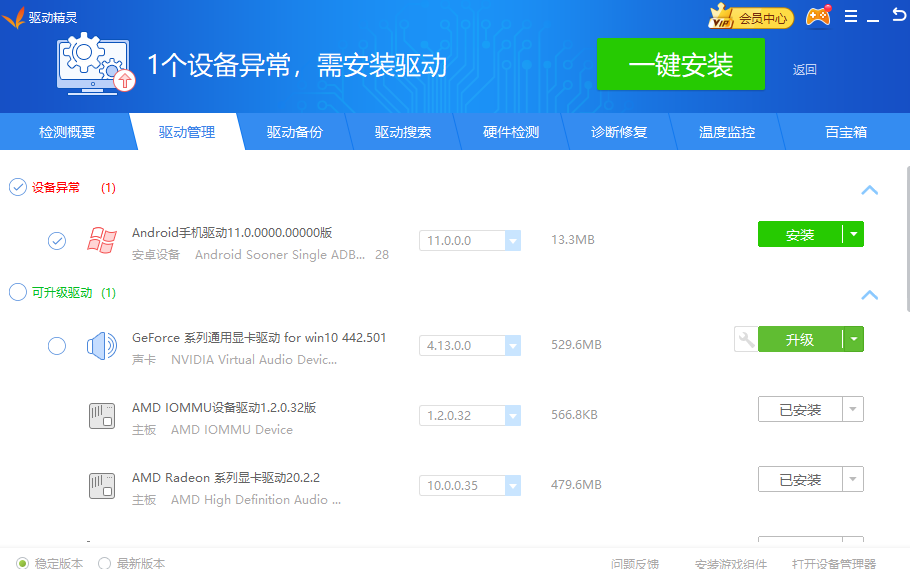Click the 529.6MB size value
The width and height of the screenshot is (910, 569).
pyautogui.click(x=576, y=345)
